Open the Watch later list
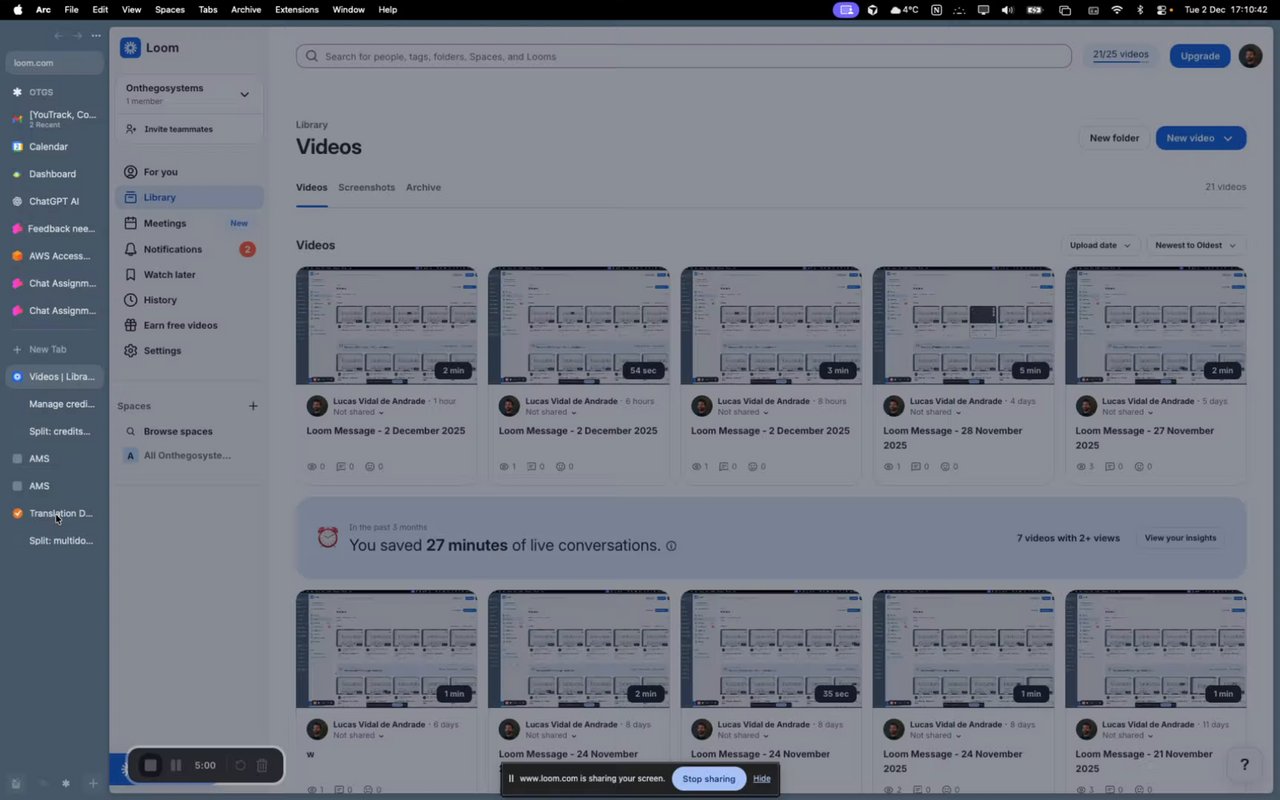 (x=189, y=274)
